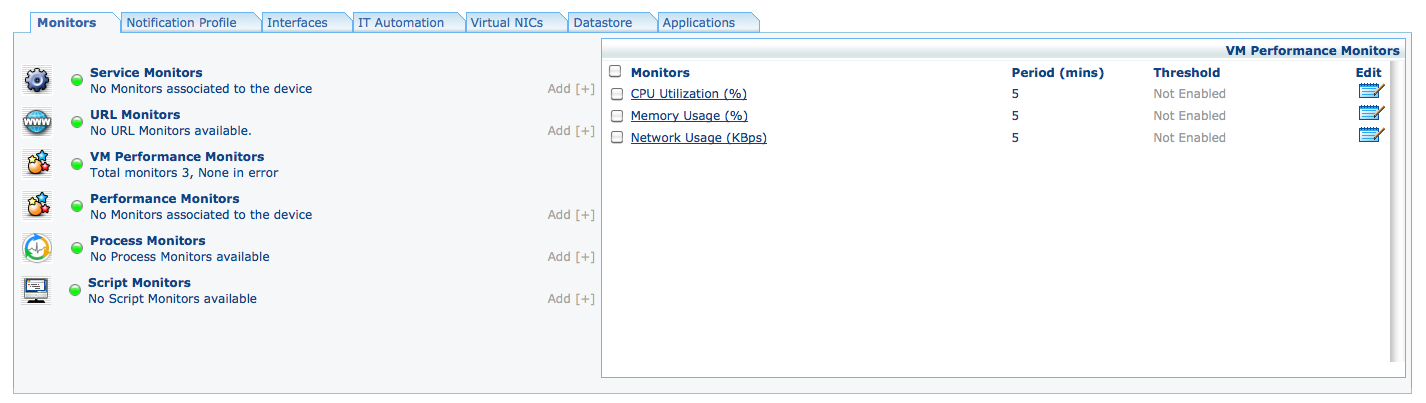Click the VM Performance Monitors icon
This screenshot has width=1426, height=403.
click(x=37, y=164)
